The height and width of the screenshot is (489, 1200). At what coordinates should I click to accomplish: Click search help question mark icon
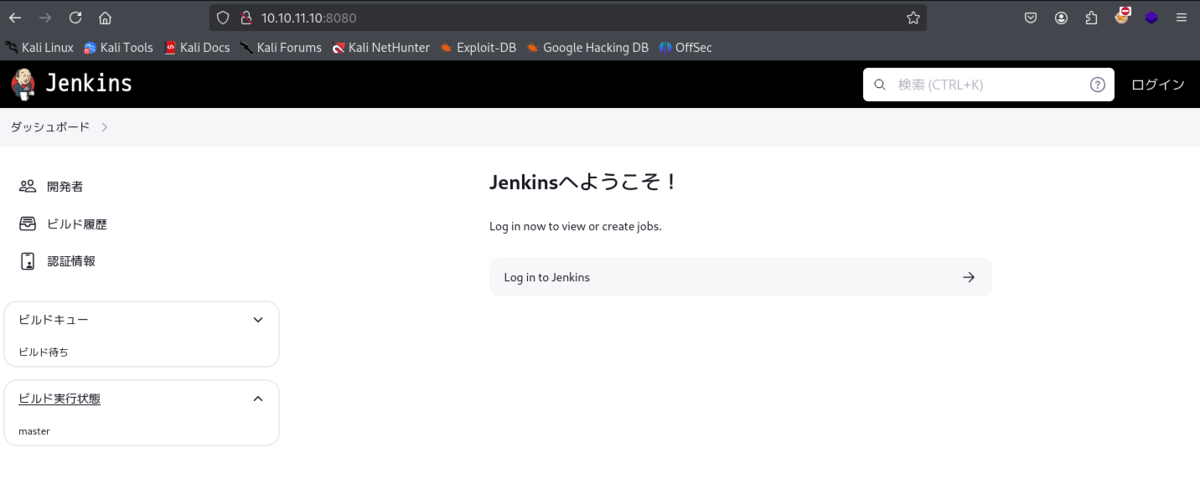[1097, 85]
